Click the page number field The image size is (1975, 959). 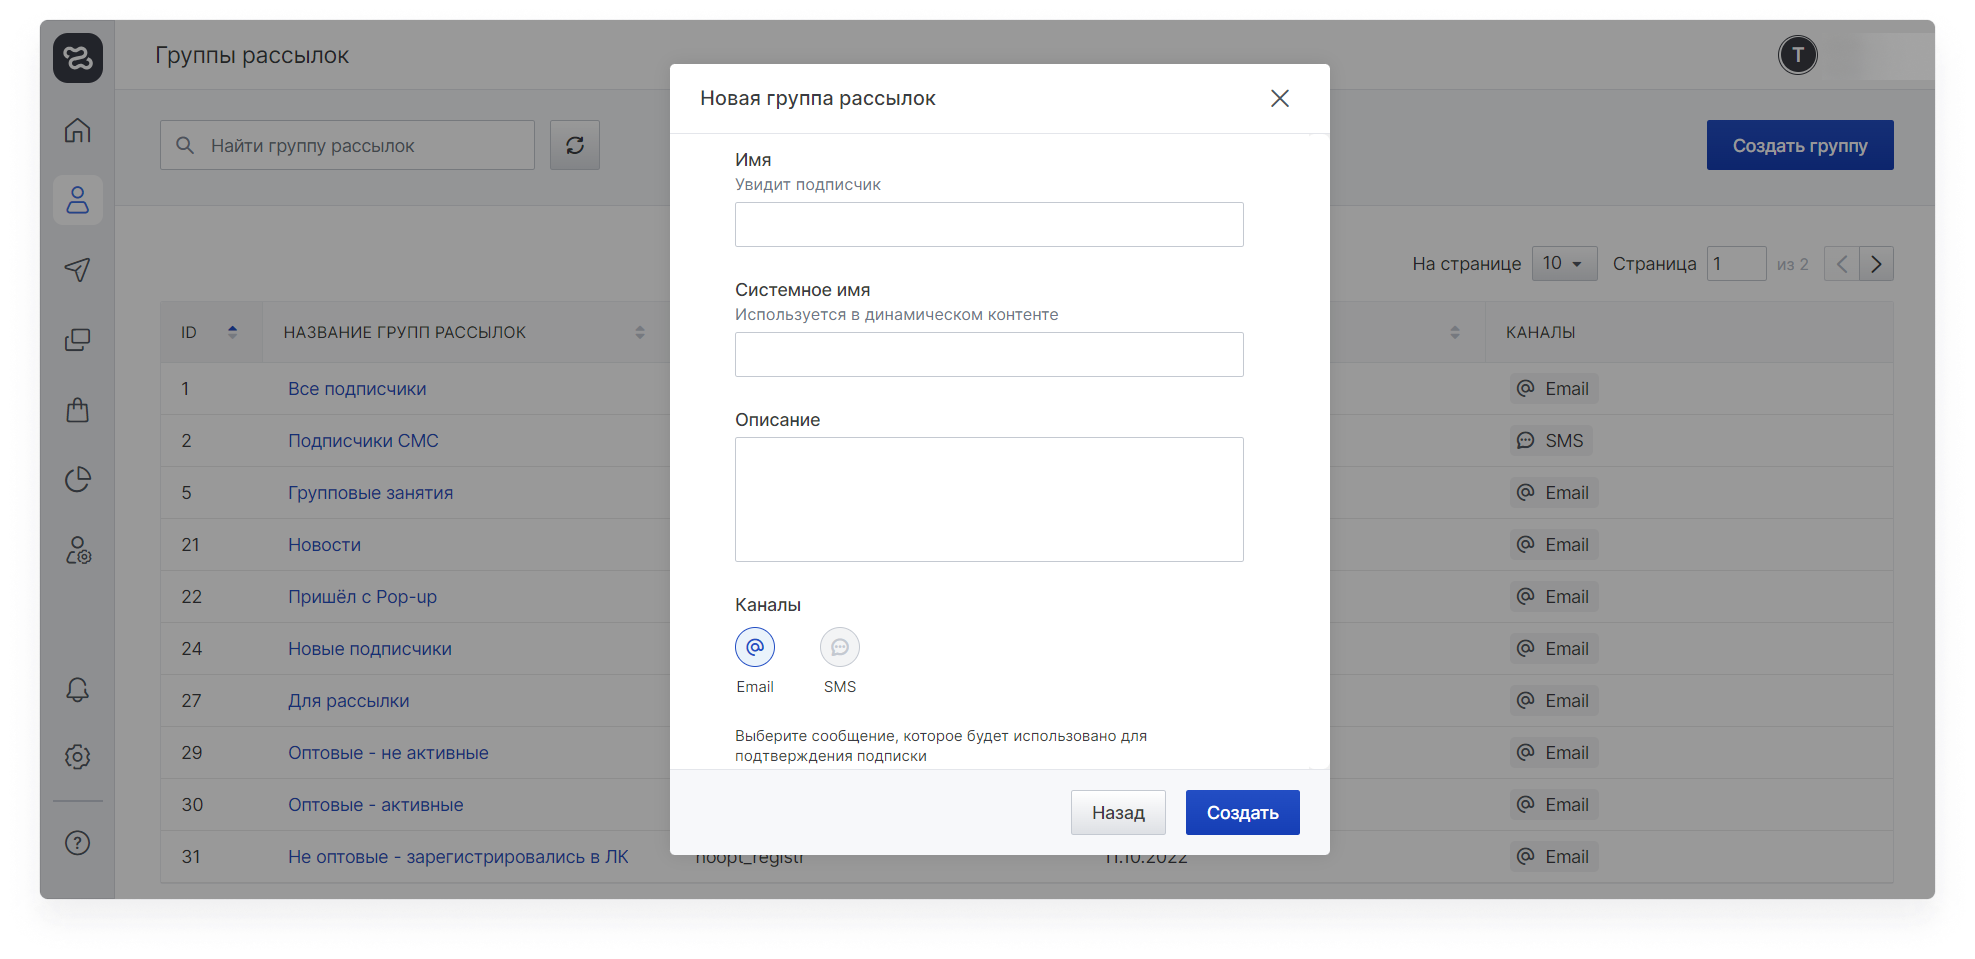[1737, 264]
